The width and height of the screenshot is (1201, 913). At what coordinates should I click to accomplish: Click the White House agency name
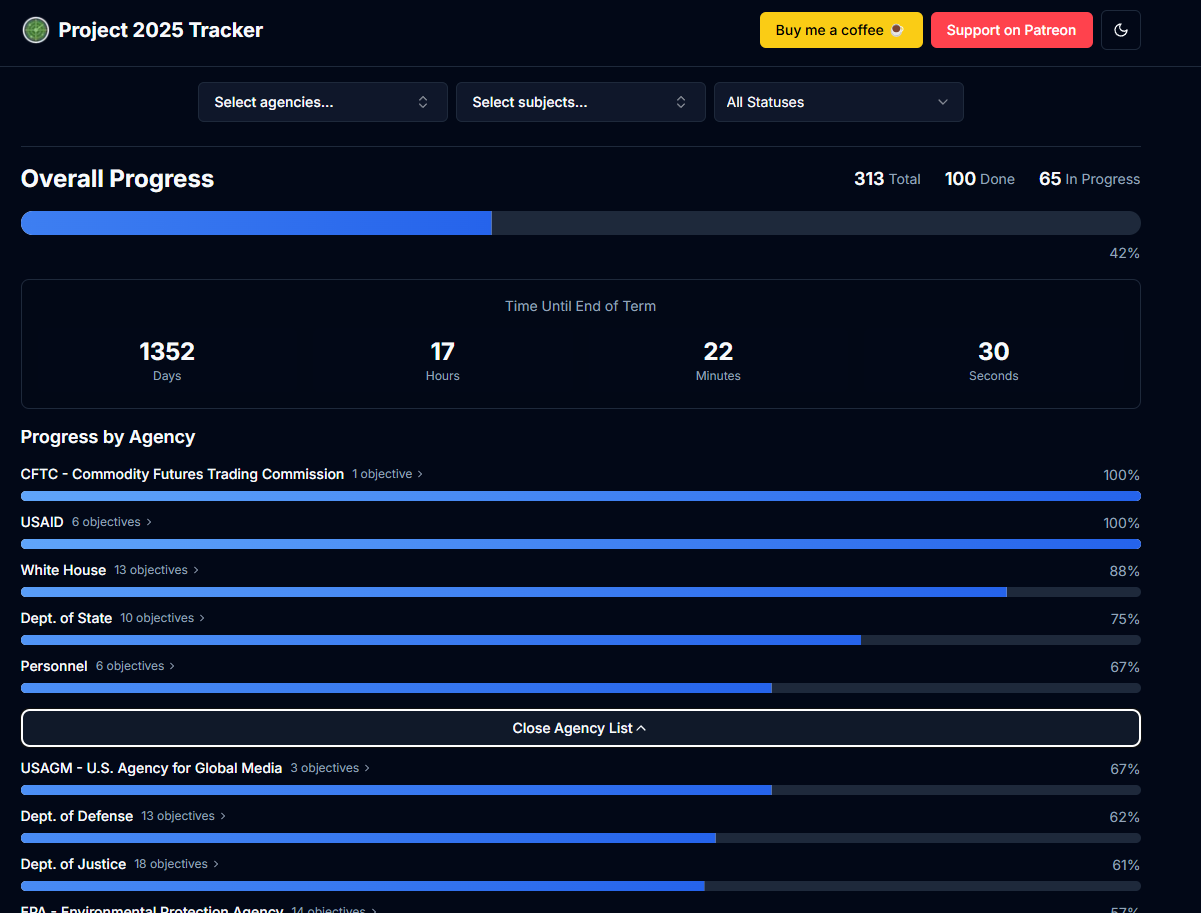point(63,570)
